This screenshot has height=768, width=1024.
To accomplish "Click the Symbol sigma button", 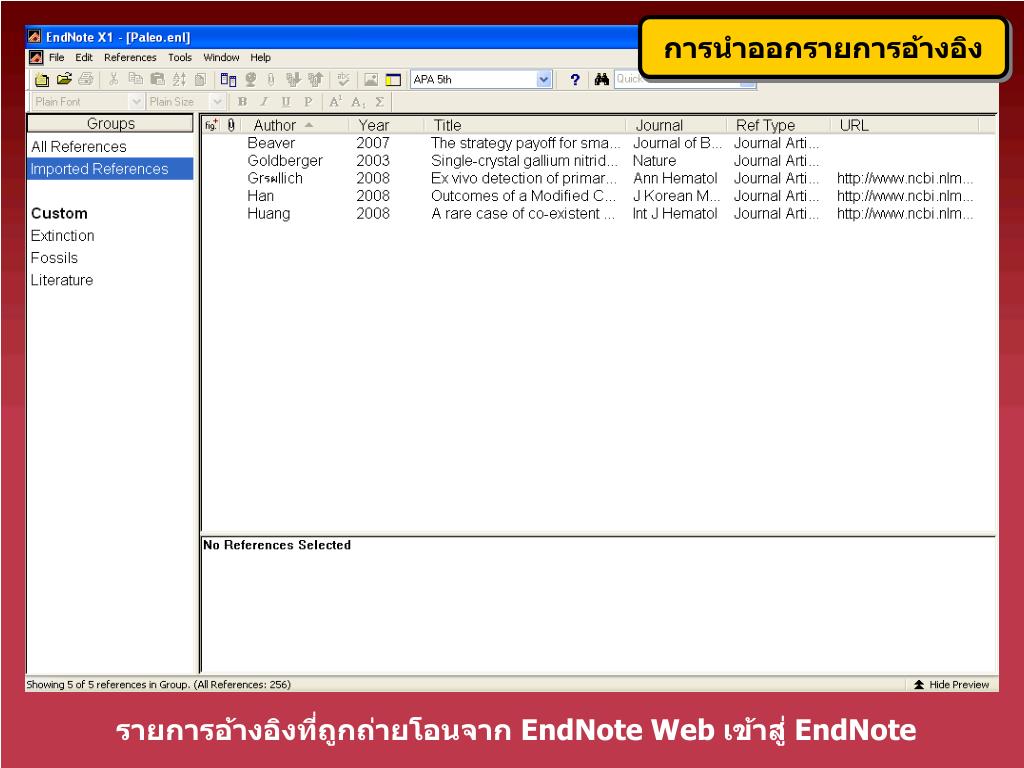I will 379,102.
